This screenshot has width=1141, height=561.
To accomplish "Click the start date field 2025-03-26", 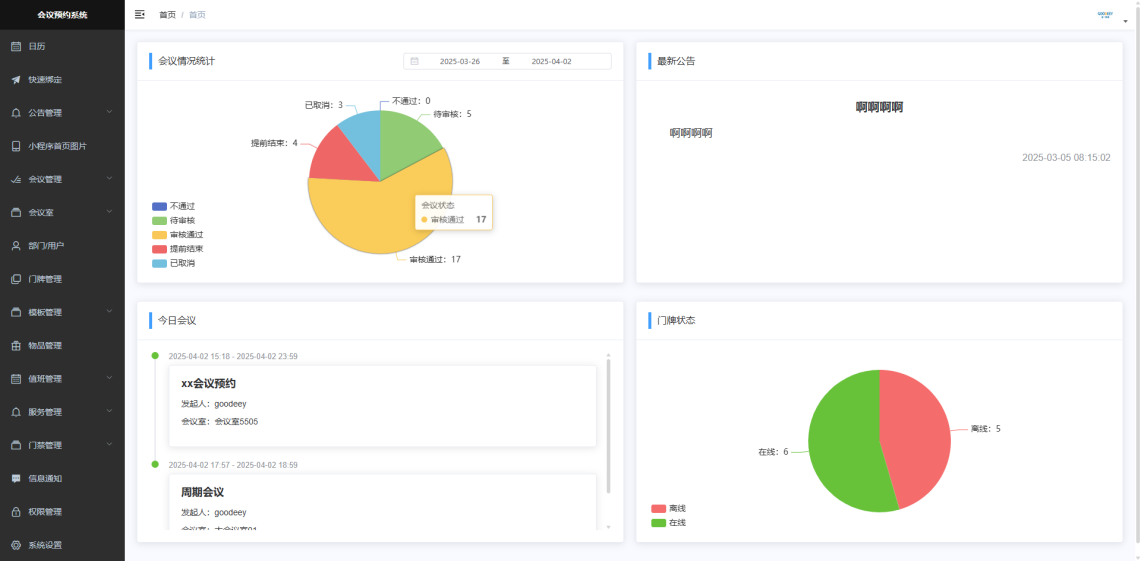I will [459, 62].
